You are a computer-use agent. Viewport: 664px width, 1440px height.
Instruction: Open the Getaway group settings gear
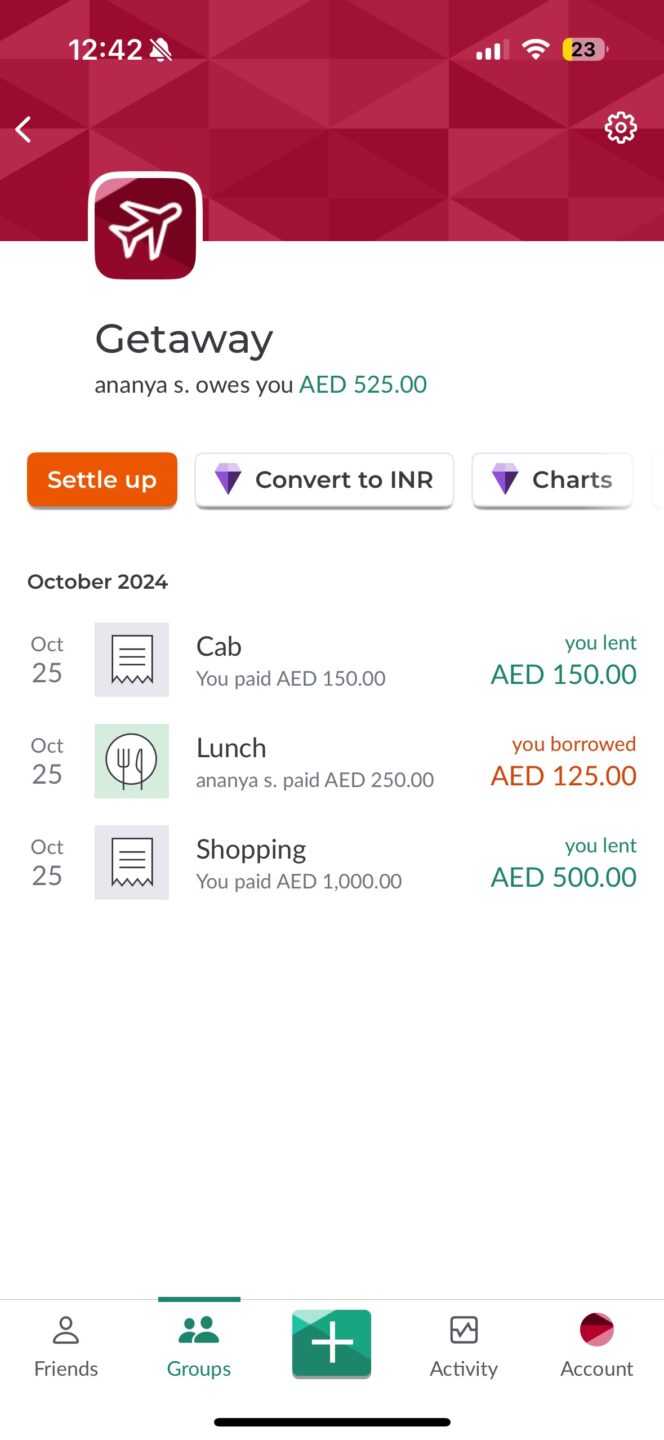[x=620, y=127]
